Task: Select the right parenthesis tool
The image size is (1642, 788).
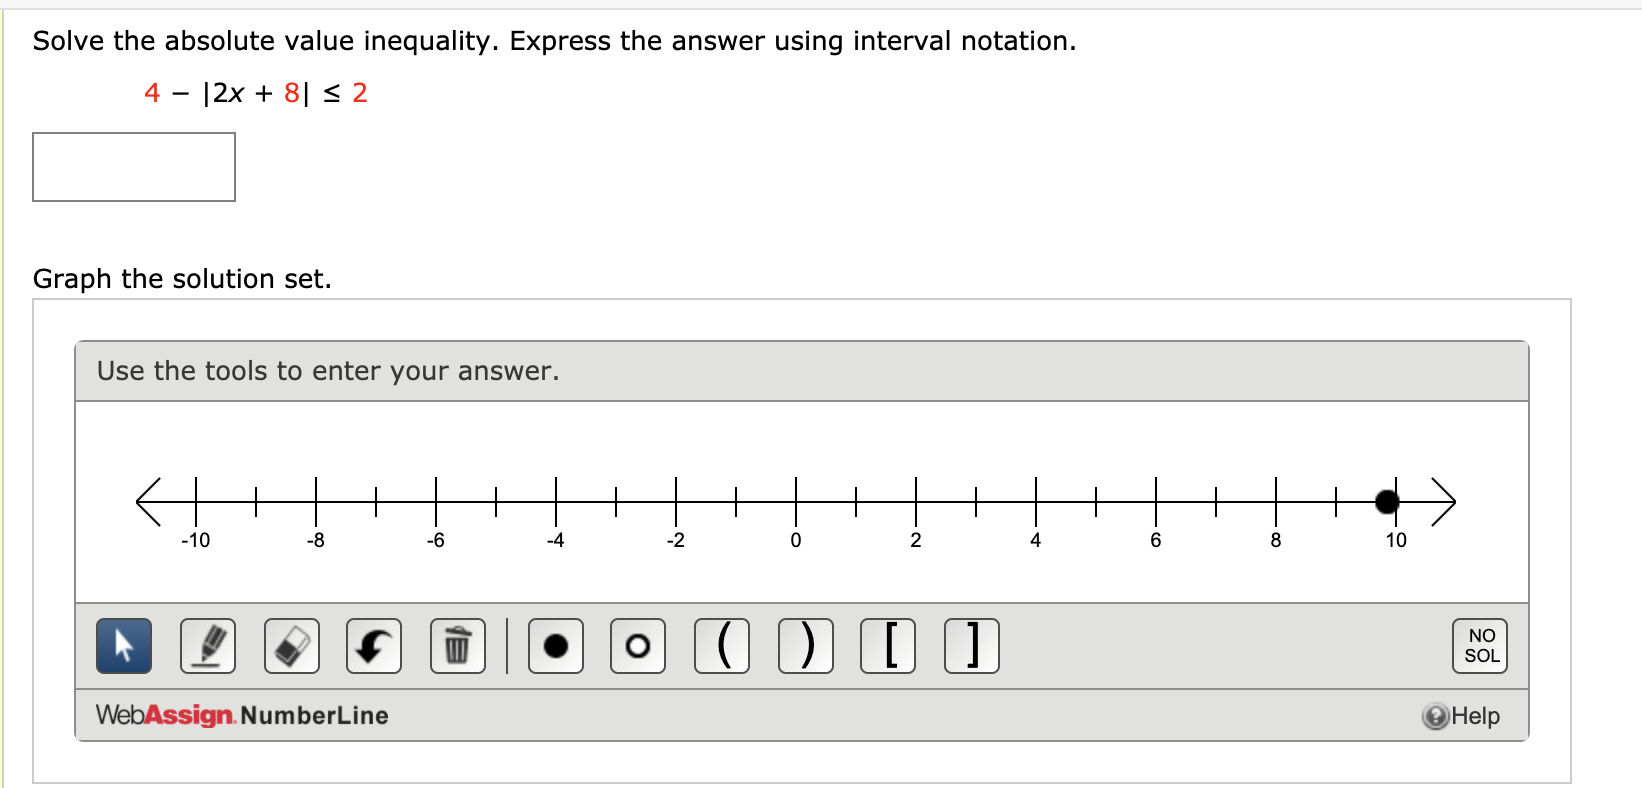Action: click(805, 646)
